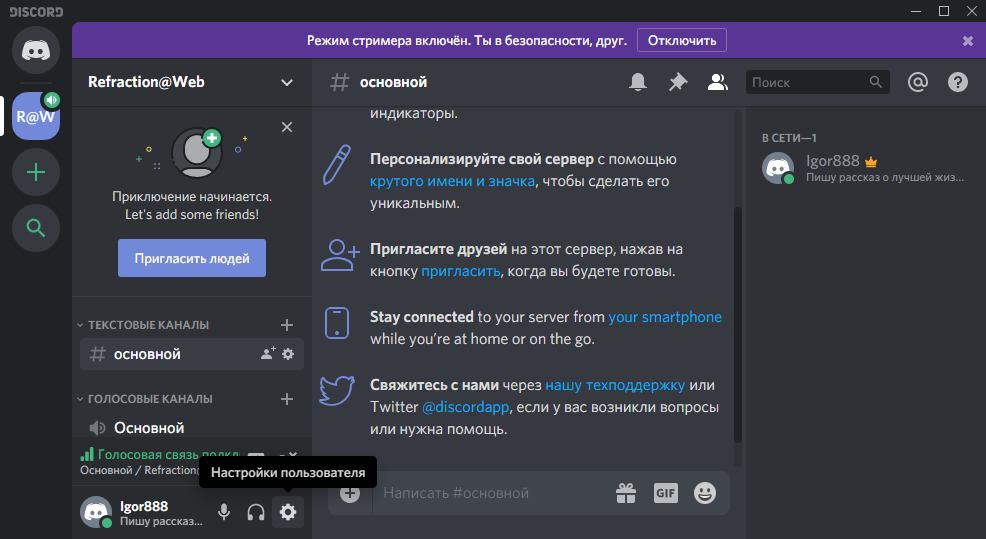This screenshot has width=986, height=539.
Task: Select the основной text channel
Action: coord(148,354)
